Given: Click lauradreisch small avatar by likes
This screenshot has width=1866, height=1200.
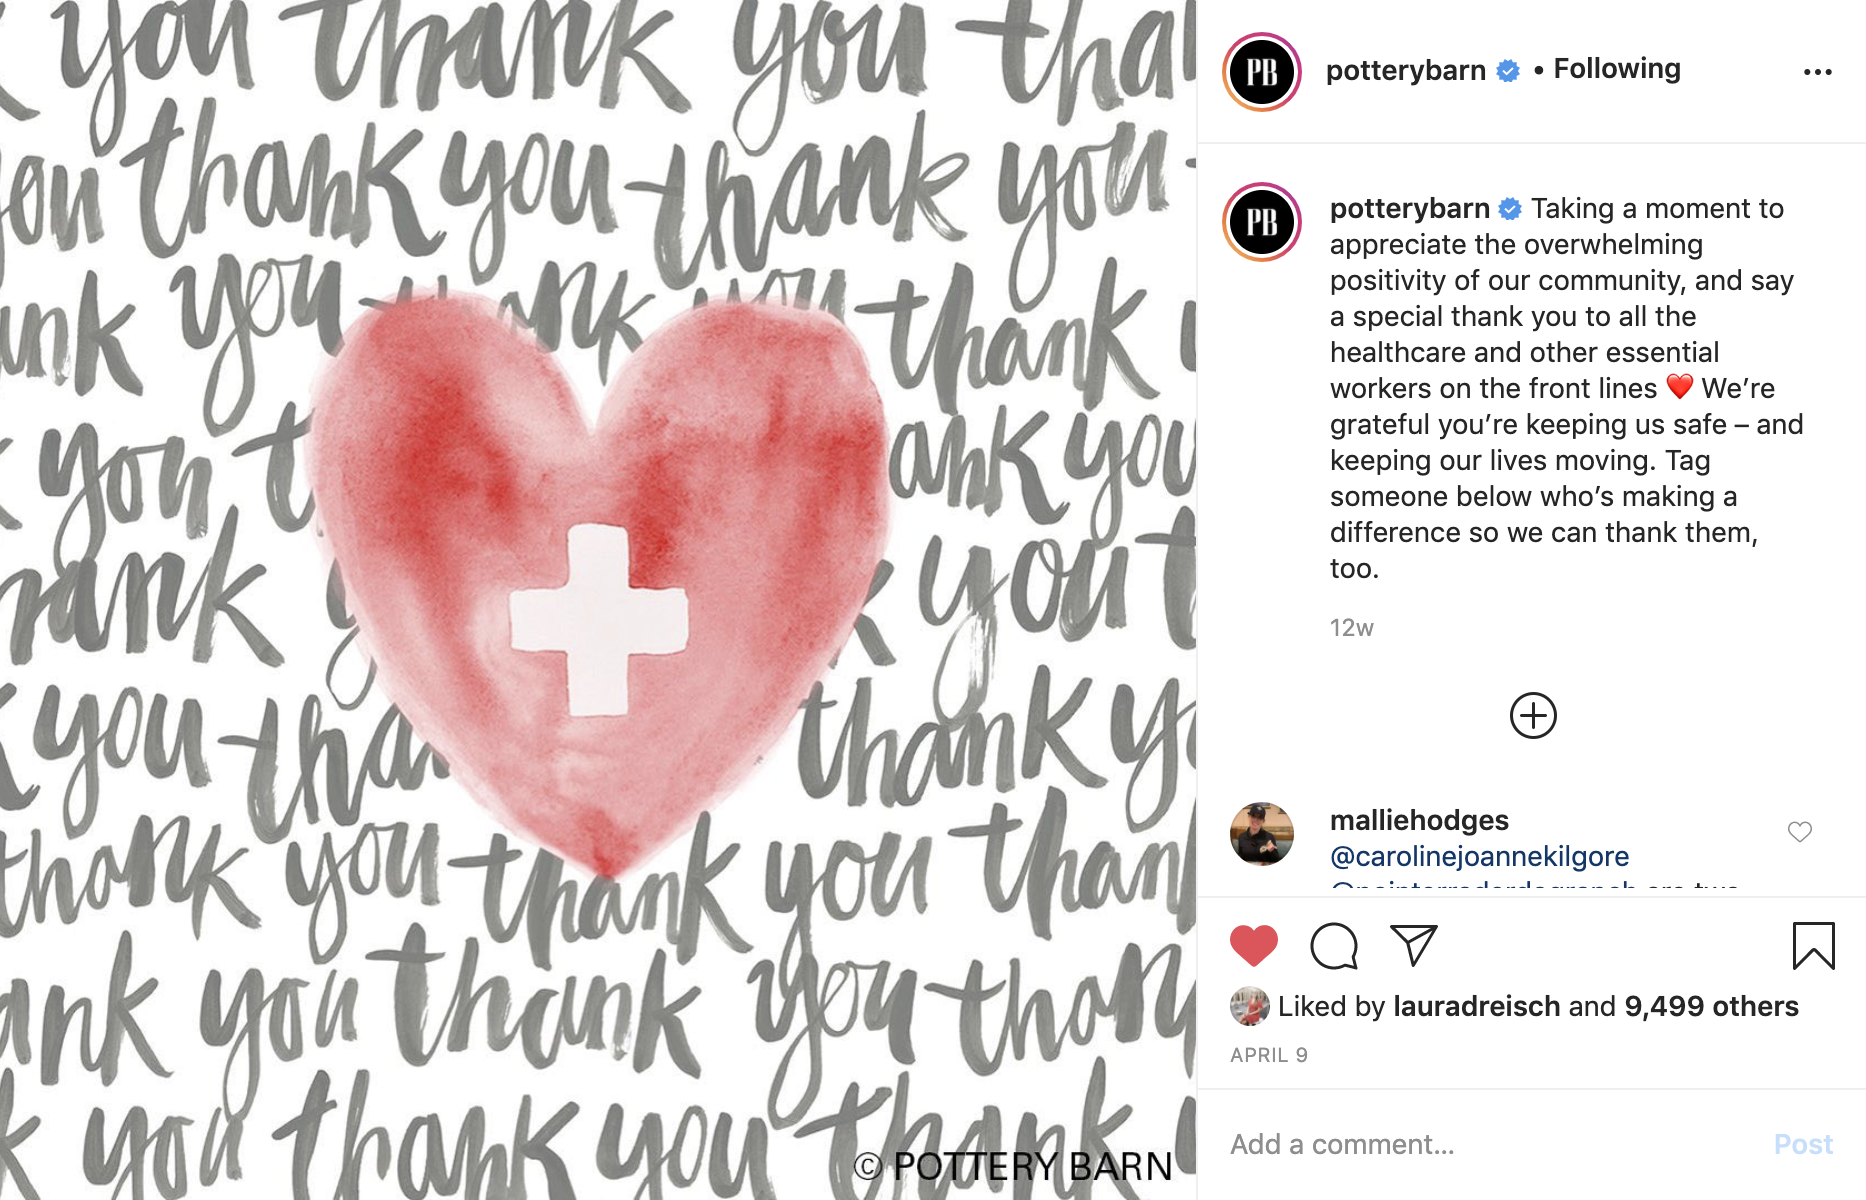Looking at the screenshot, I should [1249, 1006].
